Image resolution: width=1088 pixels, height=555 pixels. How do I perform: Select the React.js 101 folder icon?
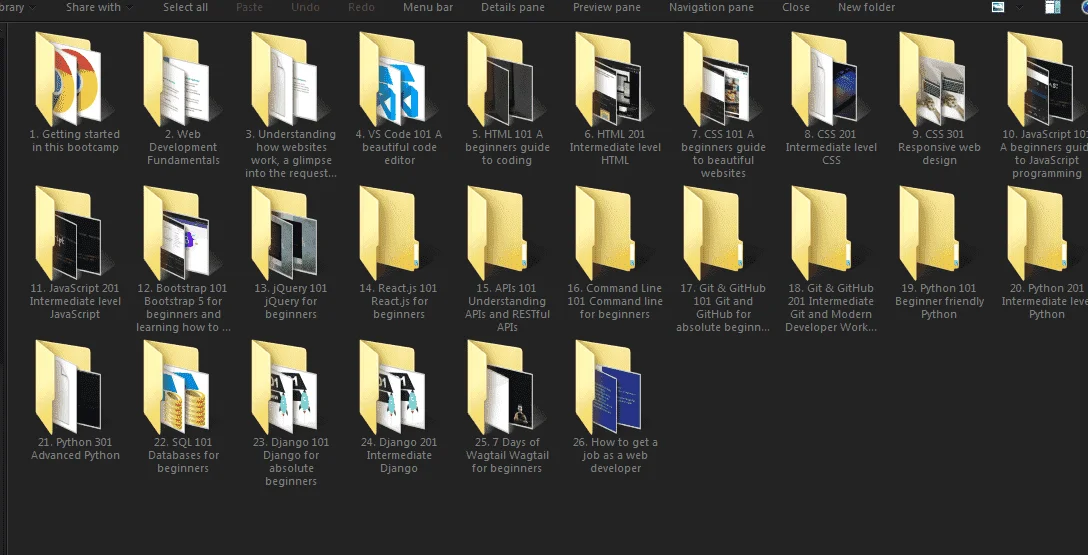(390, 233)
